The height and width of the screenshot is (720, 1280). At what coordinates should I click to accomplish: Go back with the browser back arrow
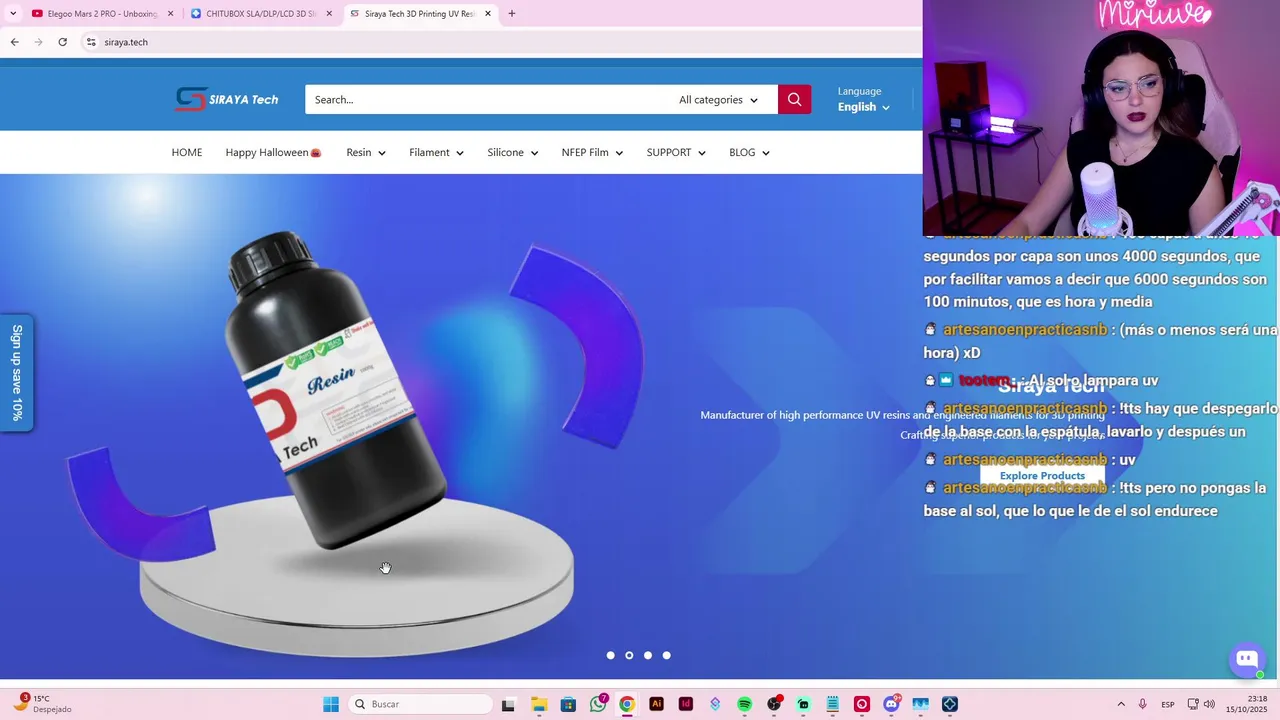point(14,42)
